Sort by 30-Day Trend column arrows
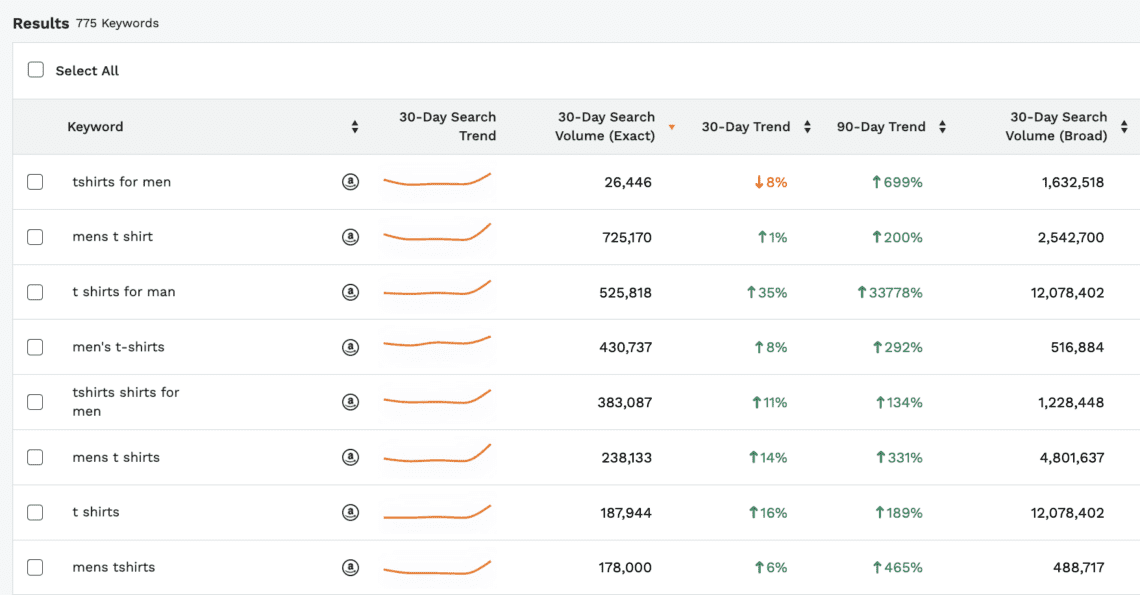This screenshot has width=1140, height=595. 807,127
